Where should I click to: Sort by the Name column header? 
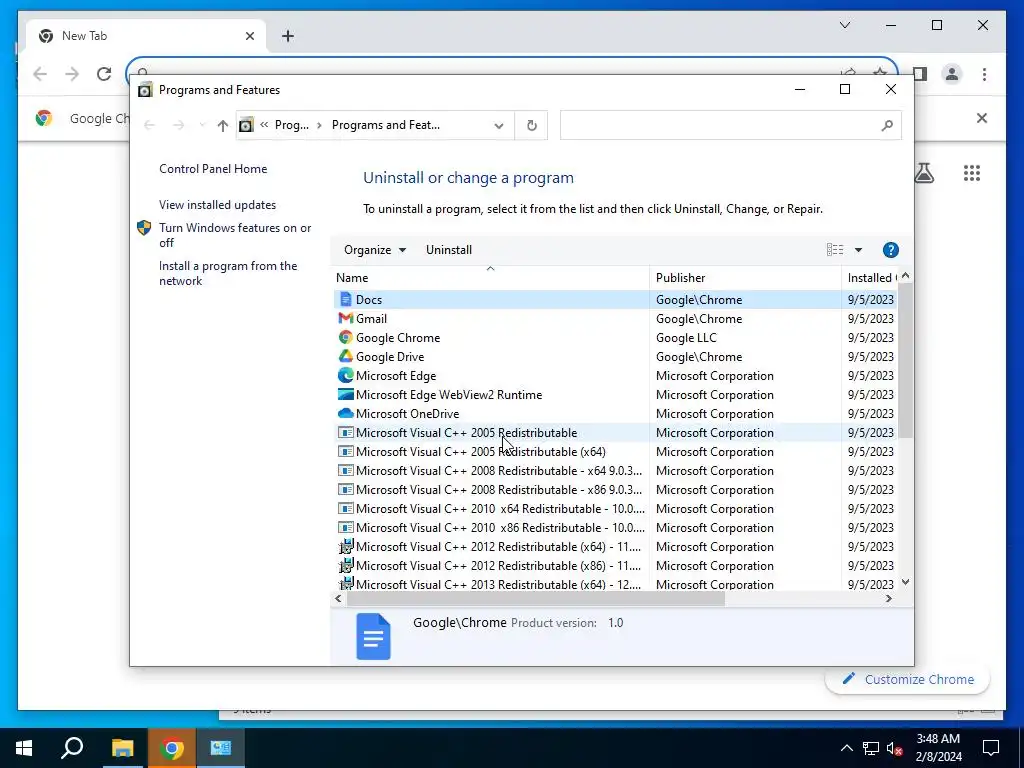click(x=490, y=278)
